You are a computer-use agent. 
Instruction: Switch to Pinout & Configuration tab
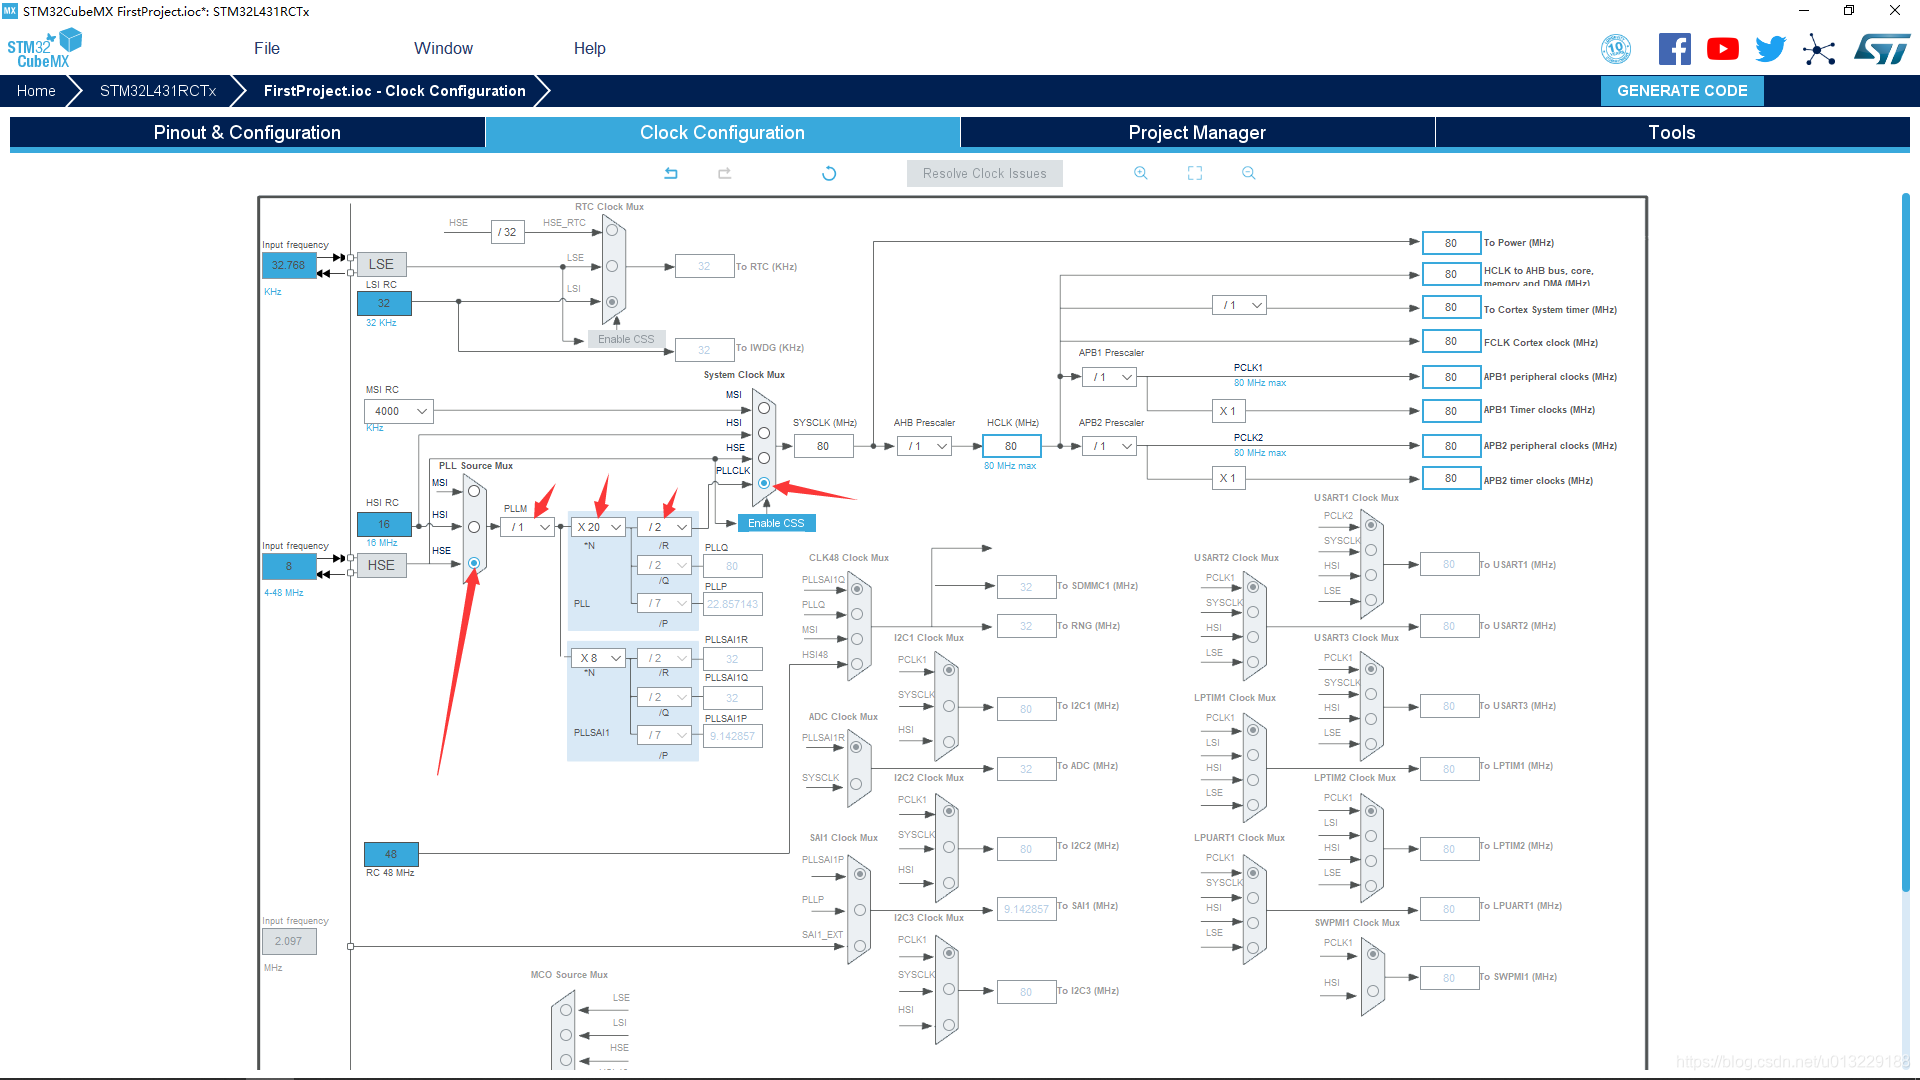click(247, 132)
